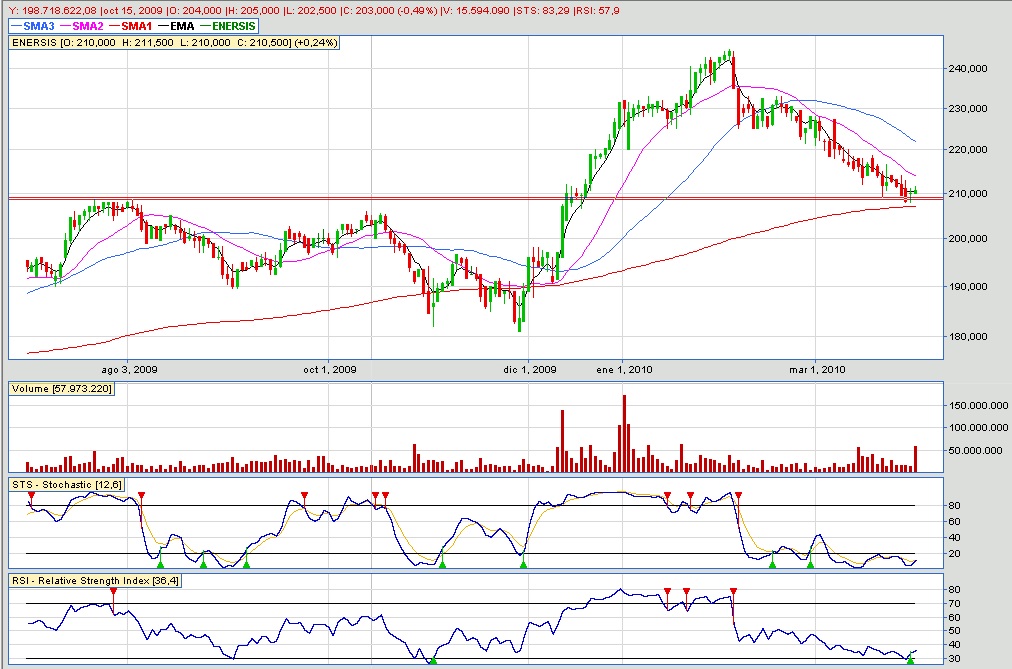Click the C: 203,000 (-0,49%) header value
Viewport: 1012px width, 669px height.
(389, 10)
